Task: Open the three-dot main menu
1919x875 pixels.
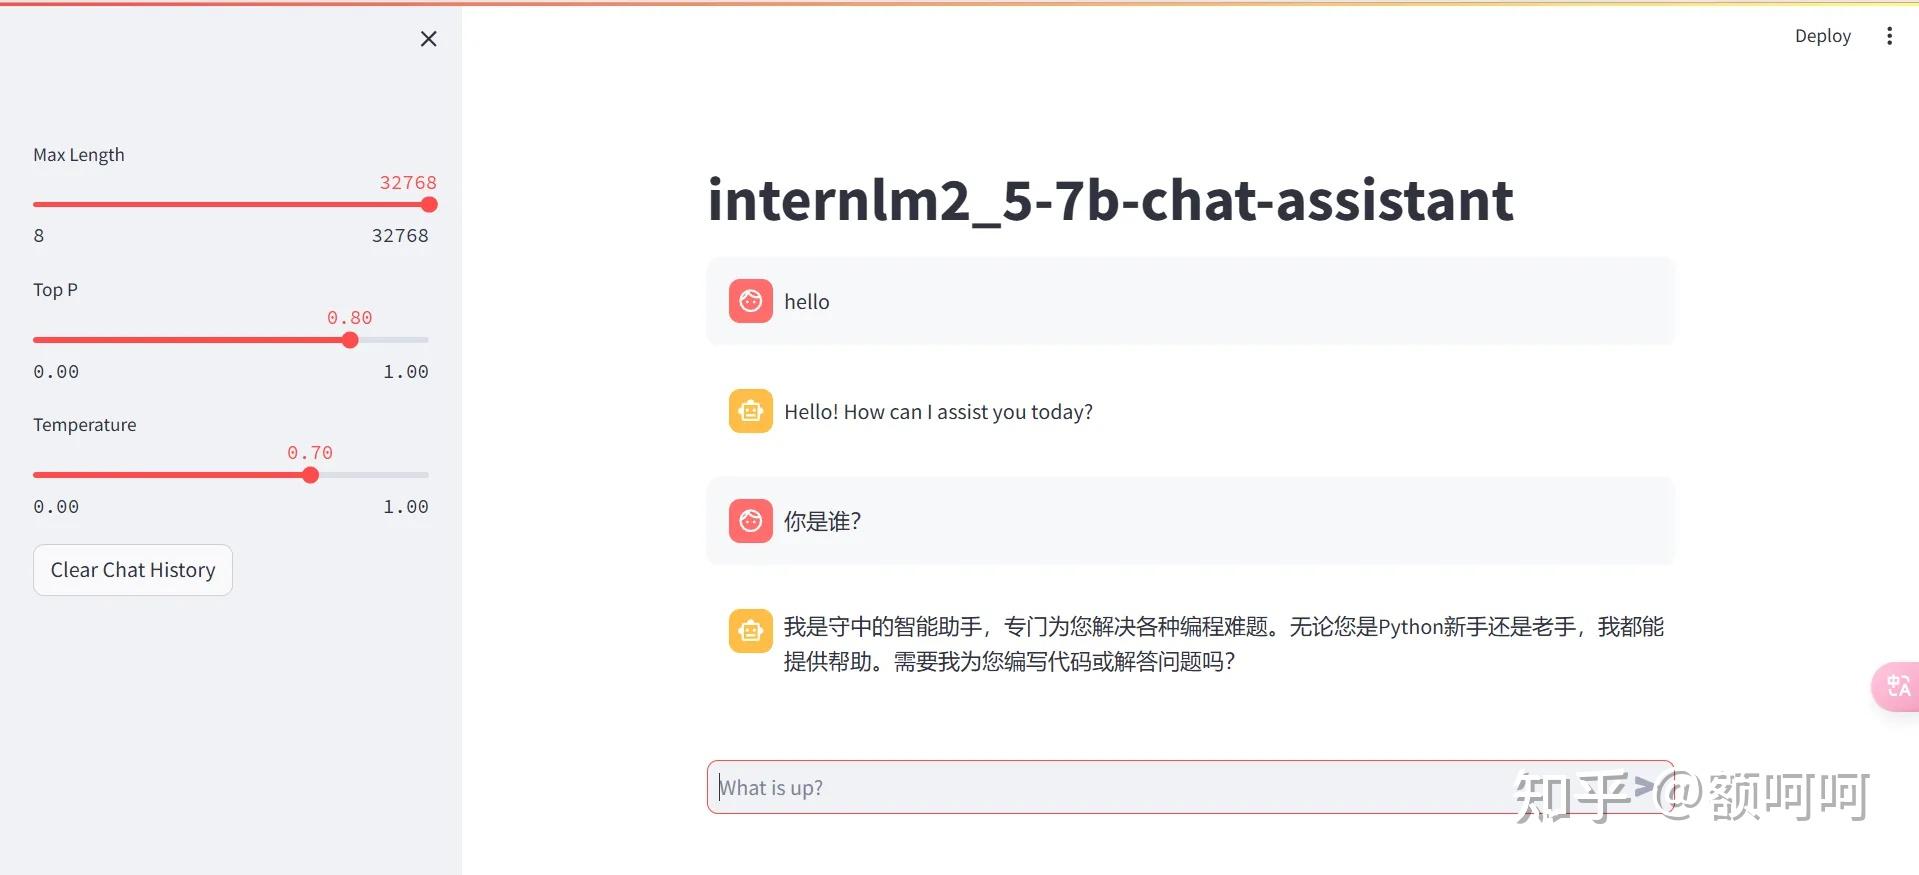Action: [x=1889, y=36]
